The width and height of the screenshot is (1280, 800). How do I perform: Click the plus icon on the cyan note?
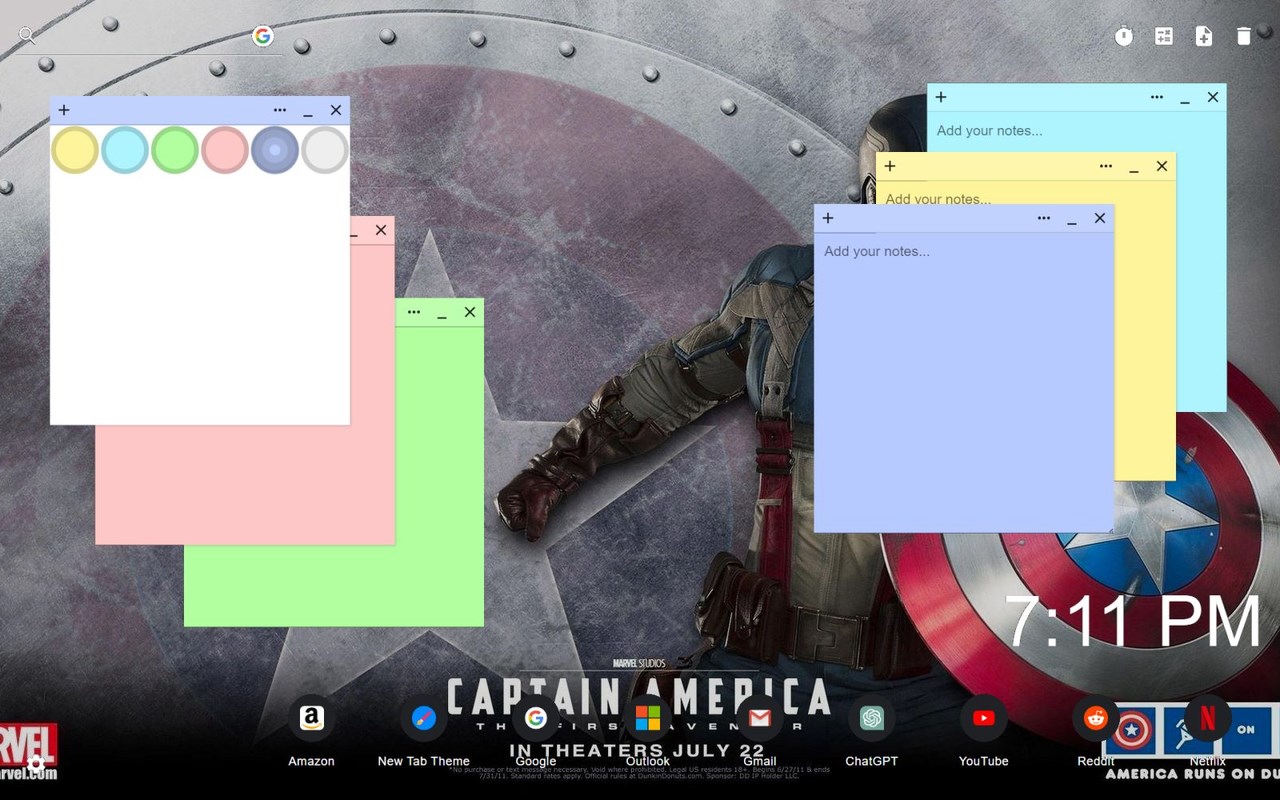tap(941, 97)
